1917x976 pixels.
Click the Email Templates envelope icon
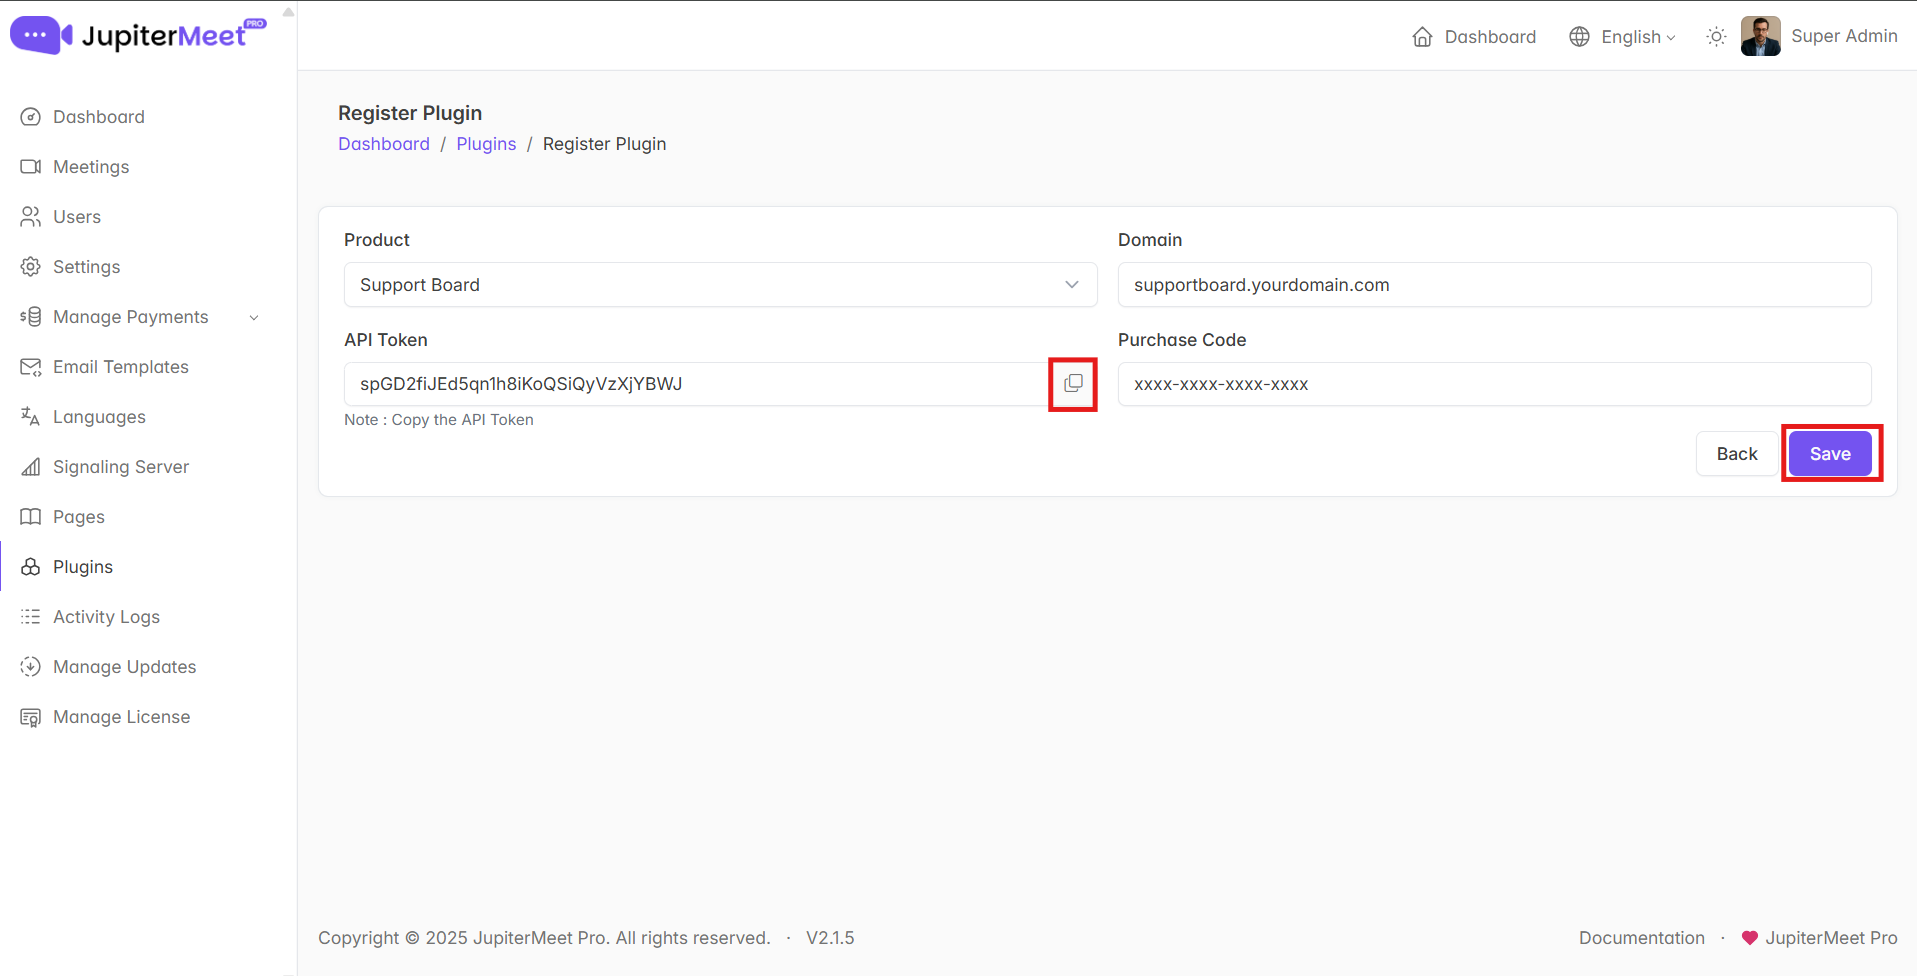coord(31,367)
